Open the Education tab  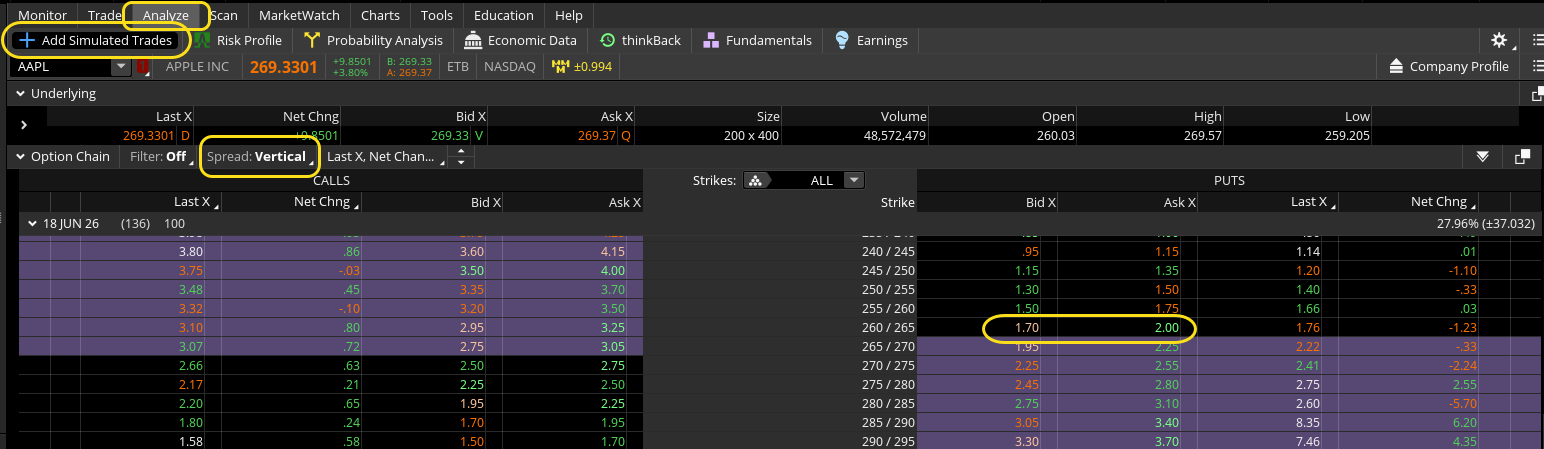point(504,15)
